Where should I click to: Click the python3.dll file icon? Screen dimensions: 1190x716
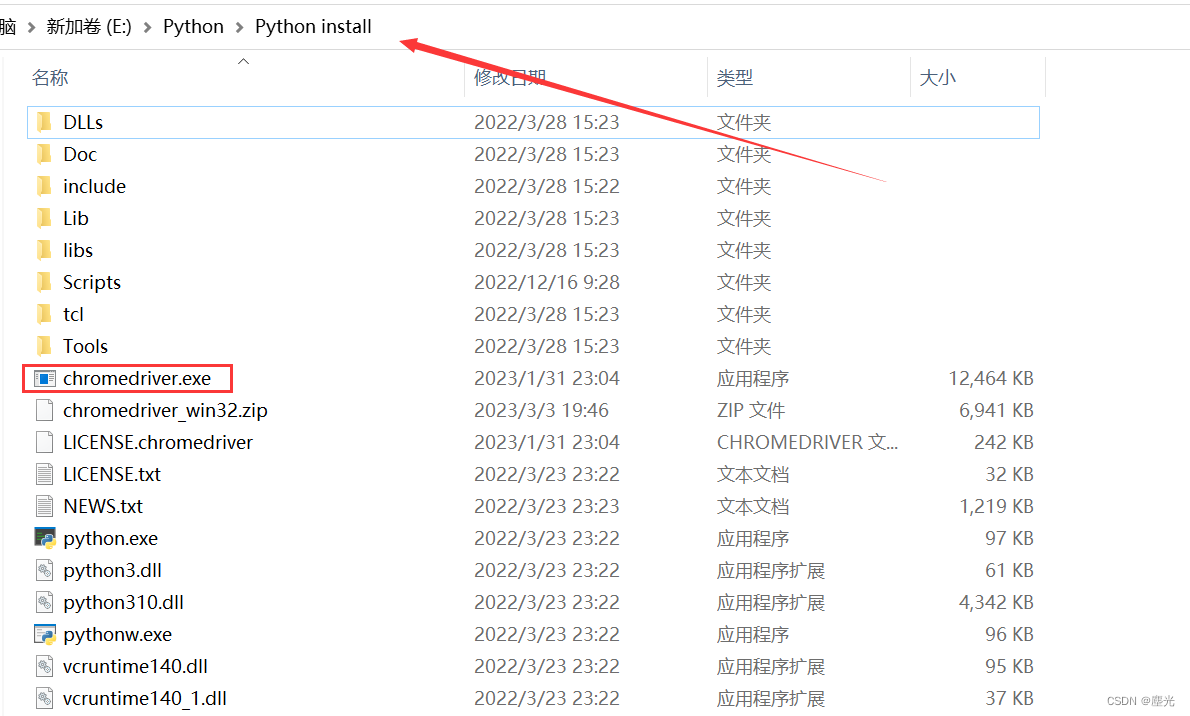click(45, 569)
